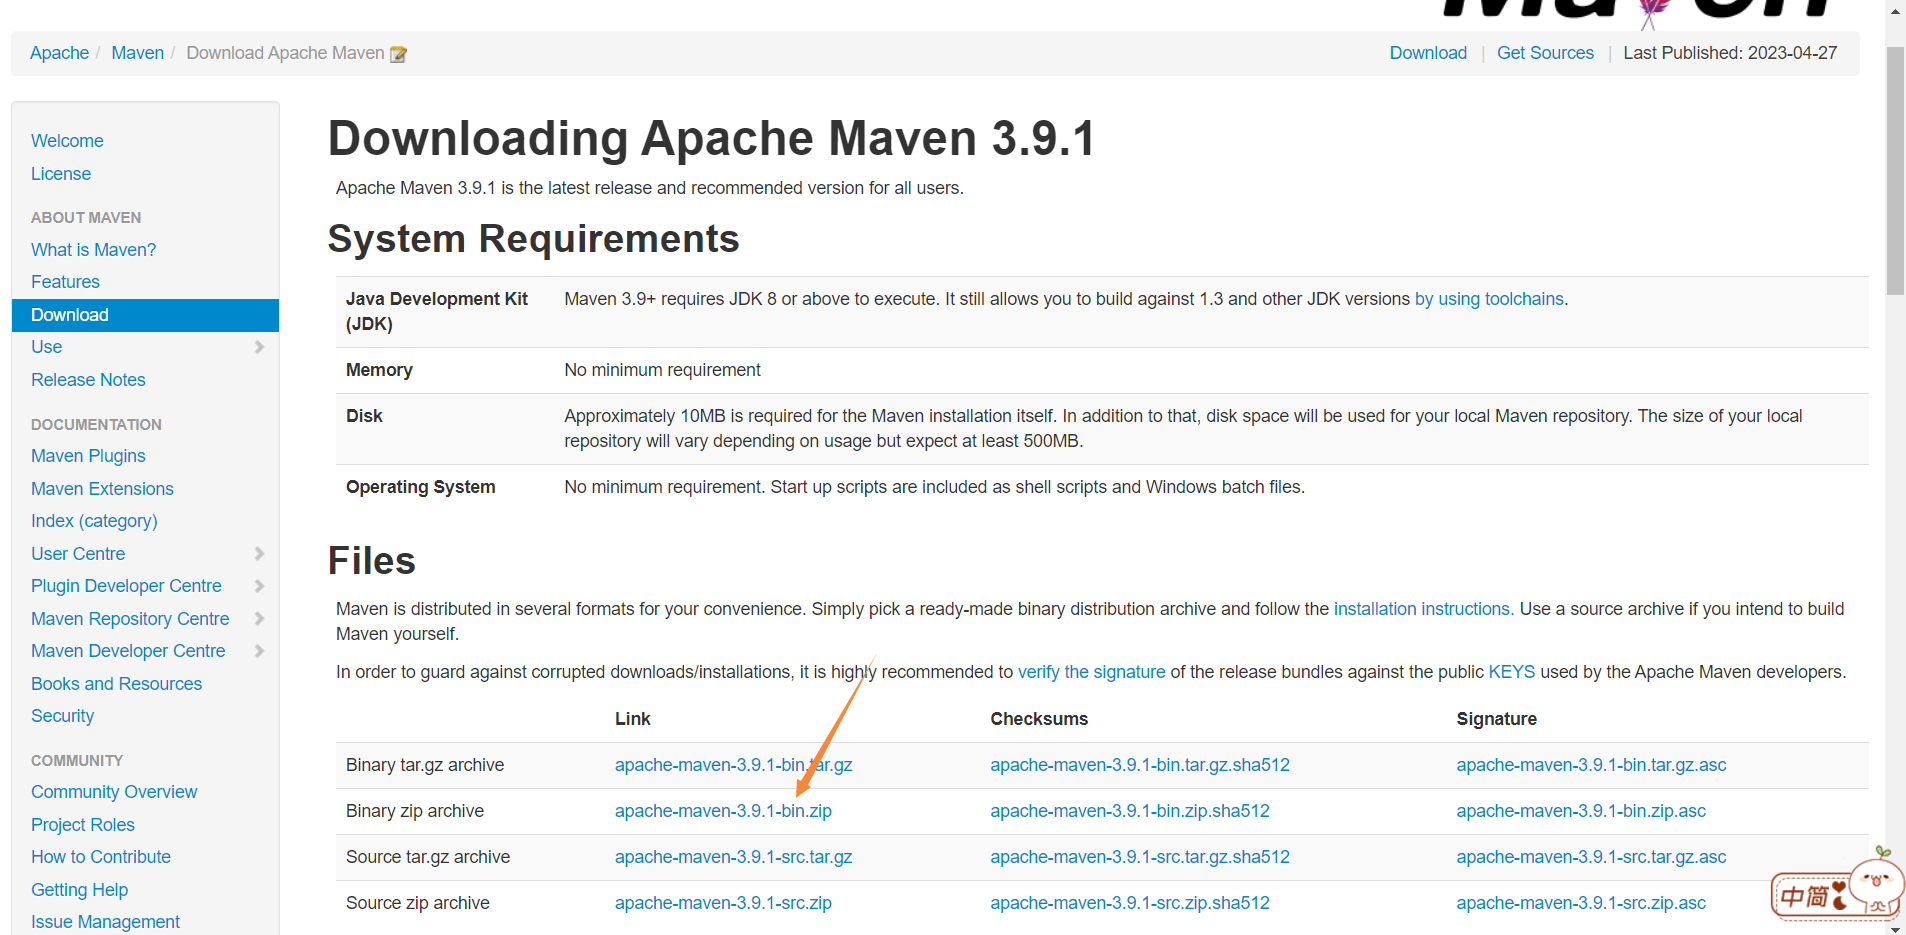The height and width of the screenshot is (935, 1906).
Task: Open apache-maven-3.9.1-bin.tar.gz.asc signature
Action: (1591, 765)
